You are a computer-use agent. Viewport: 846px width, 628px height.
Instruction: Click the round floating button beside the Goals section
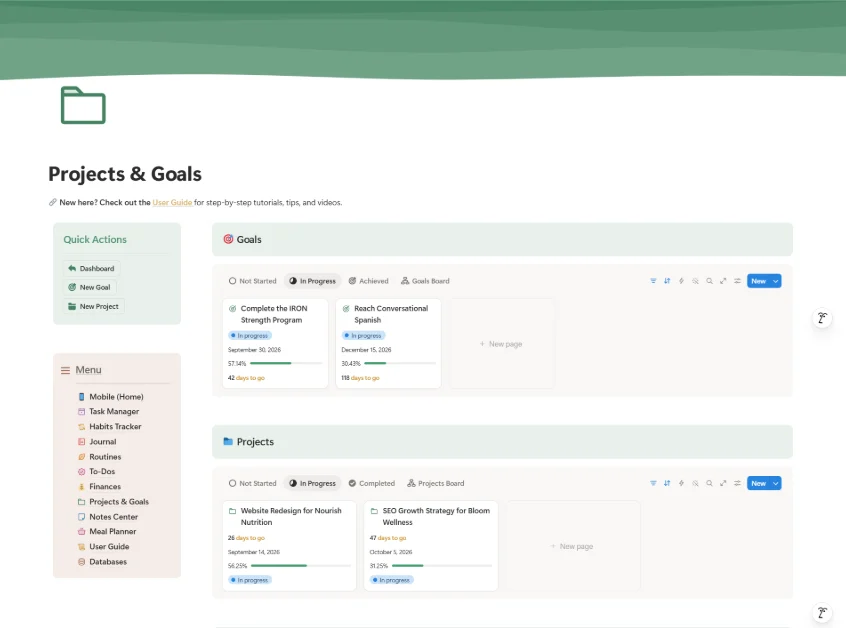pos(822,318)
